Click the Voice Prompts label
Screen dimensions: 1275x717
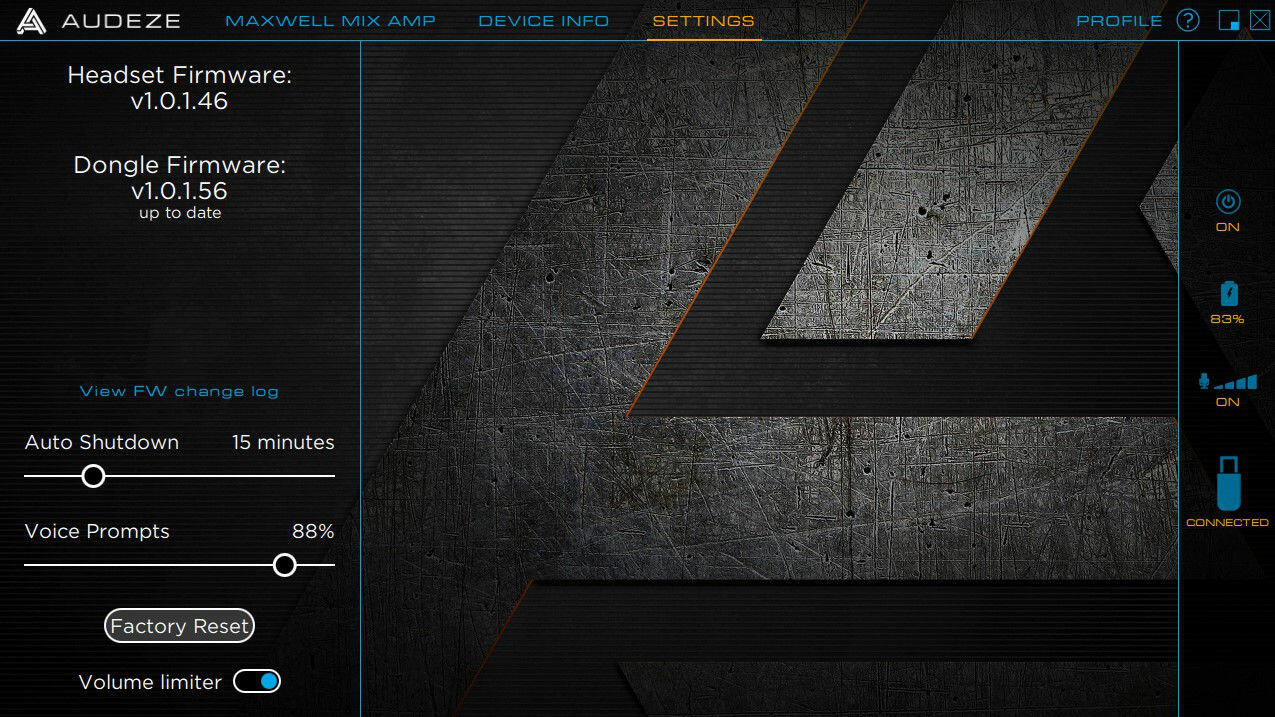click(97, 531)
